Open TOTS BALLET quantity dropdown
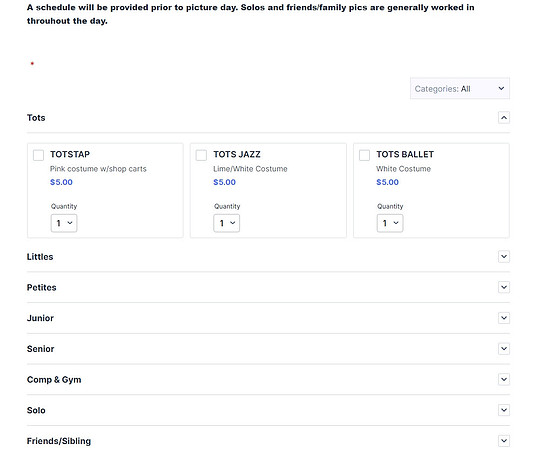Image resolution: width=536 pixels, height=450 pixels. pyautogui.click(x=390, y=223)
